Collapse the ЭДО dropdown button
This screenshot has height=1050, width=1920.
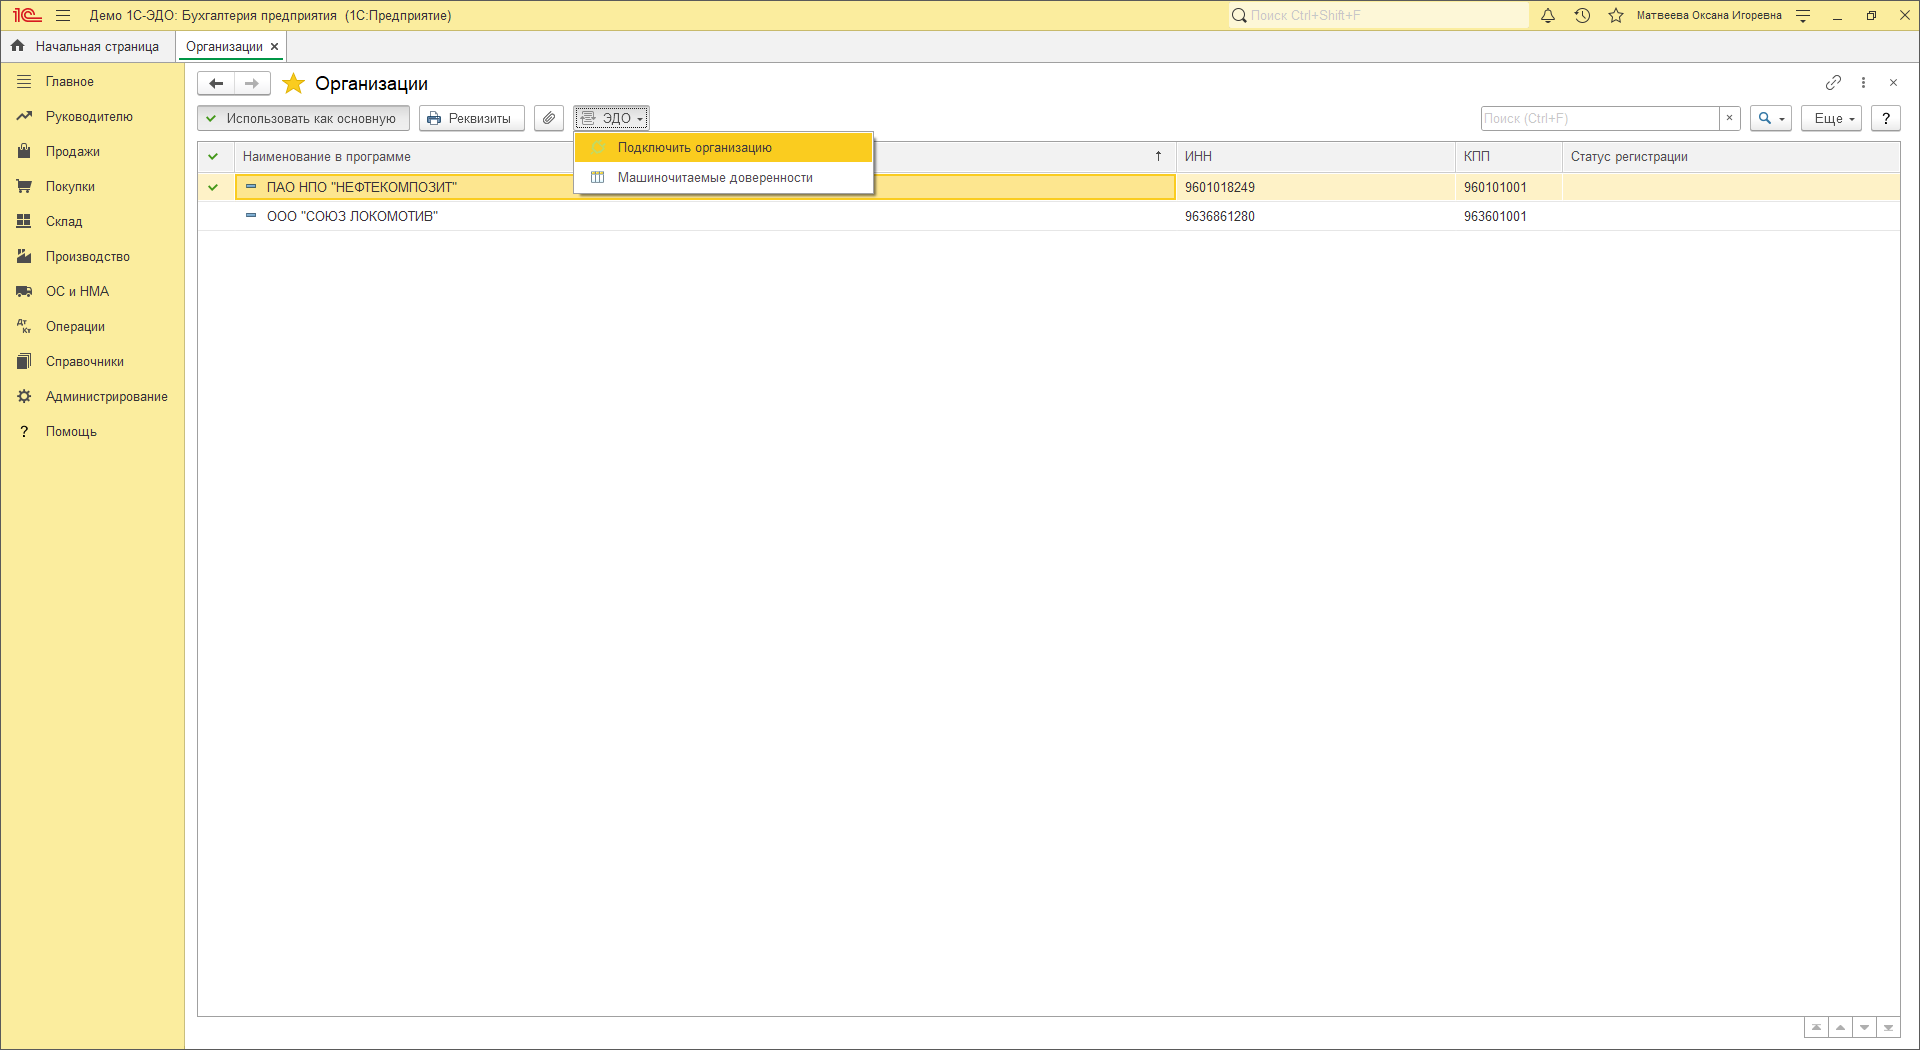(x=612, y=118)
